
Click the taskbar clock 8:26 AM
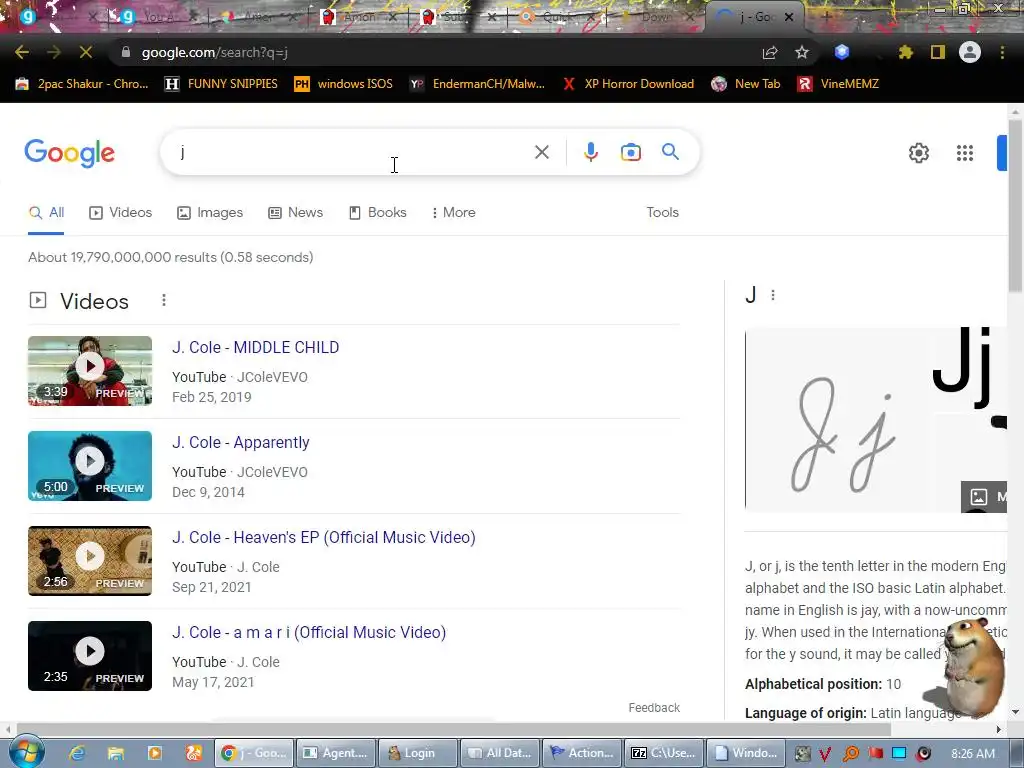[972, 753]
